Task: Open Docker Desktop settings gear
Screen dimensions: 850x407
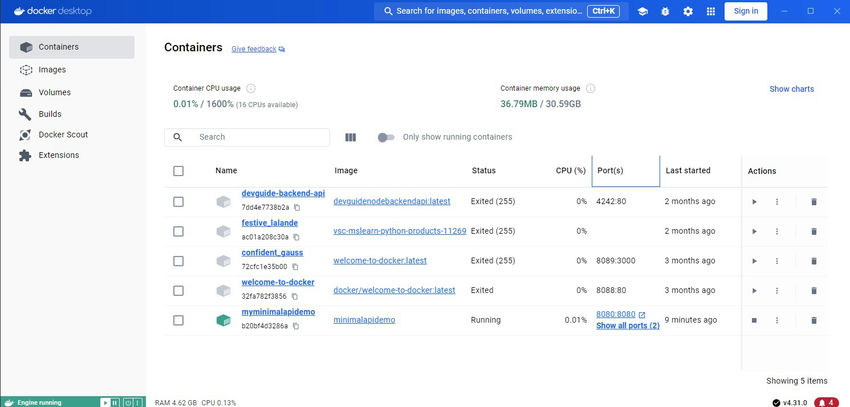Action: click(688, 11)
